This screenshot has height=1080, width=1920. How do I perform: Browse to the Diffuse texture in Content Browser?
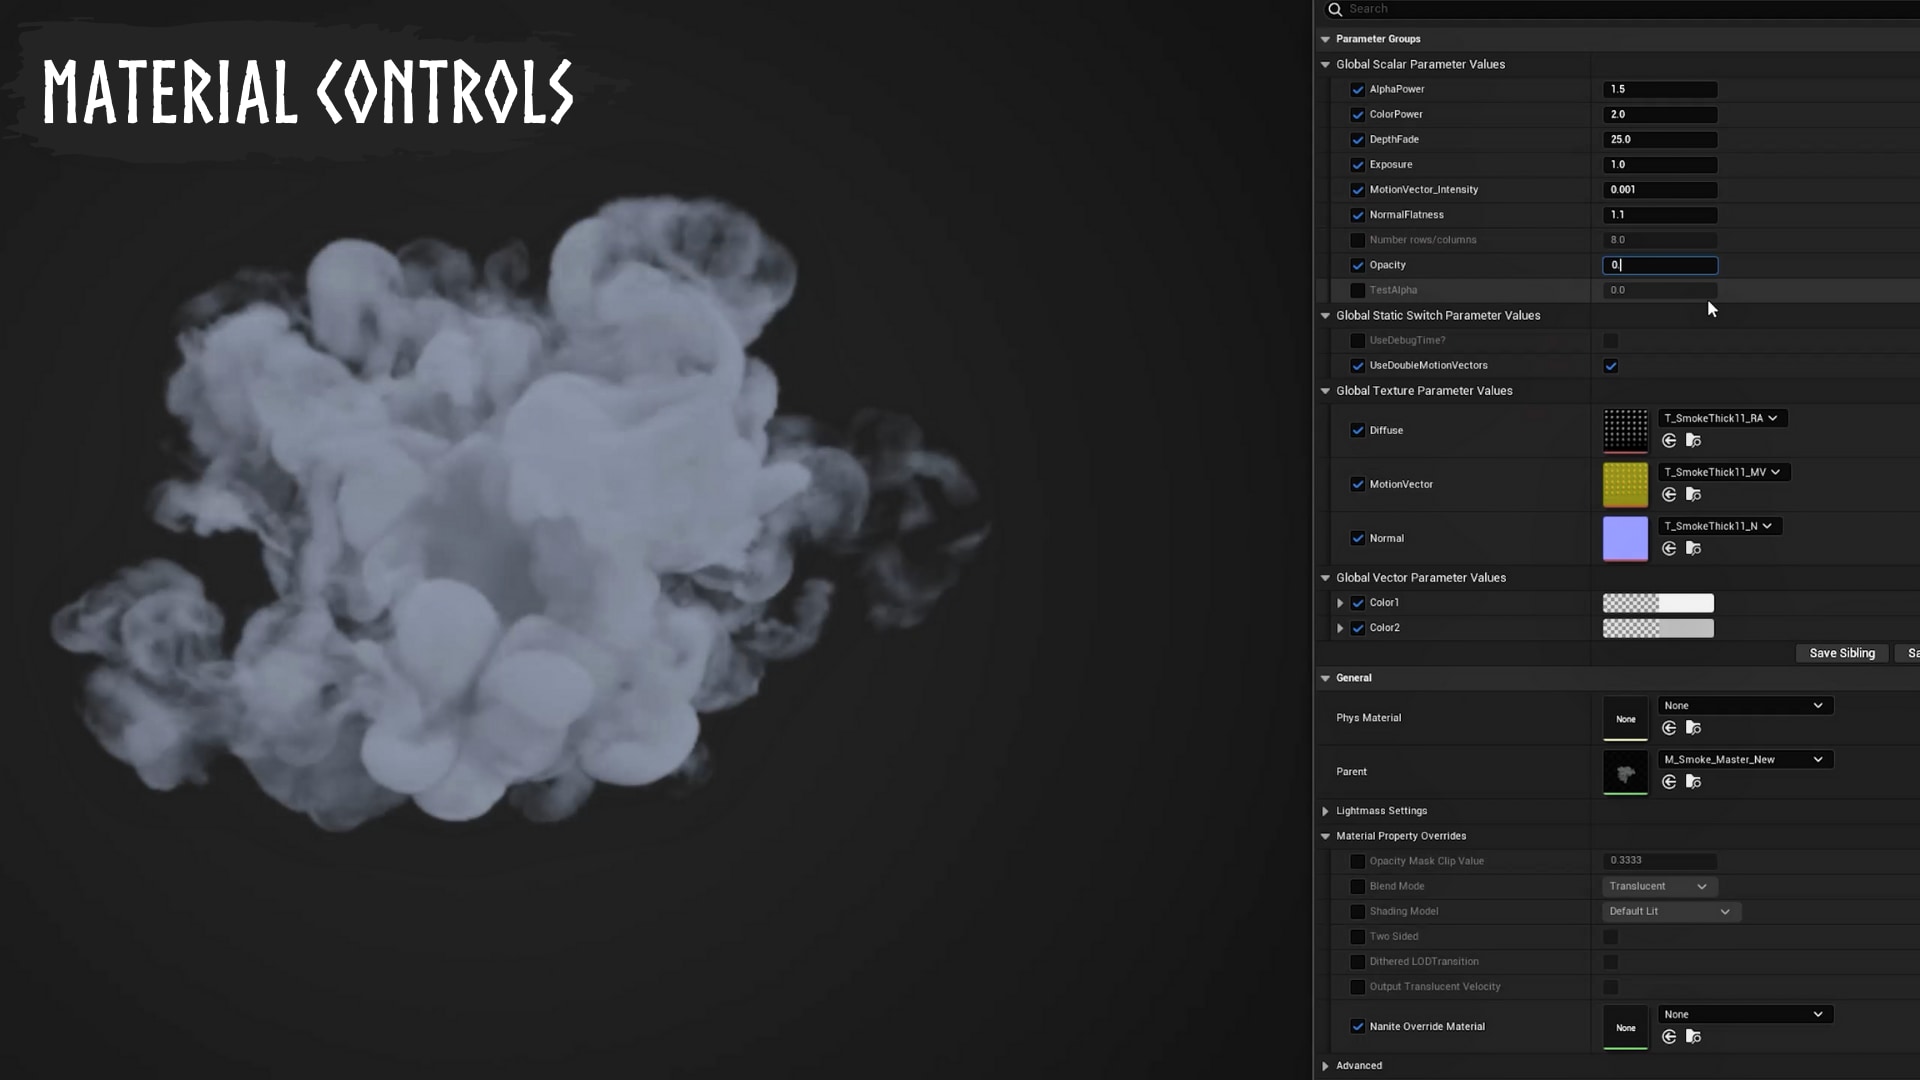[1694, 441]
